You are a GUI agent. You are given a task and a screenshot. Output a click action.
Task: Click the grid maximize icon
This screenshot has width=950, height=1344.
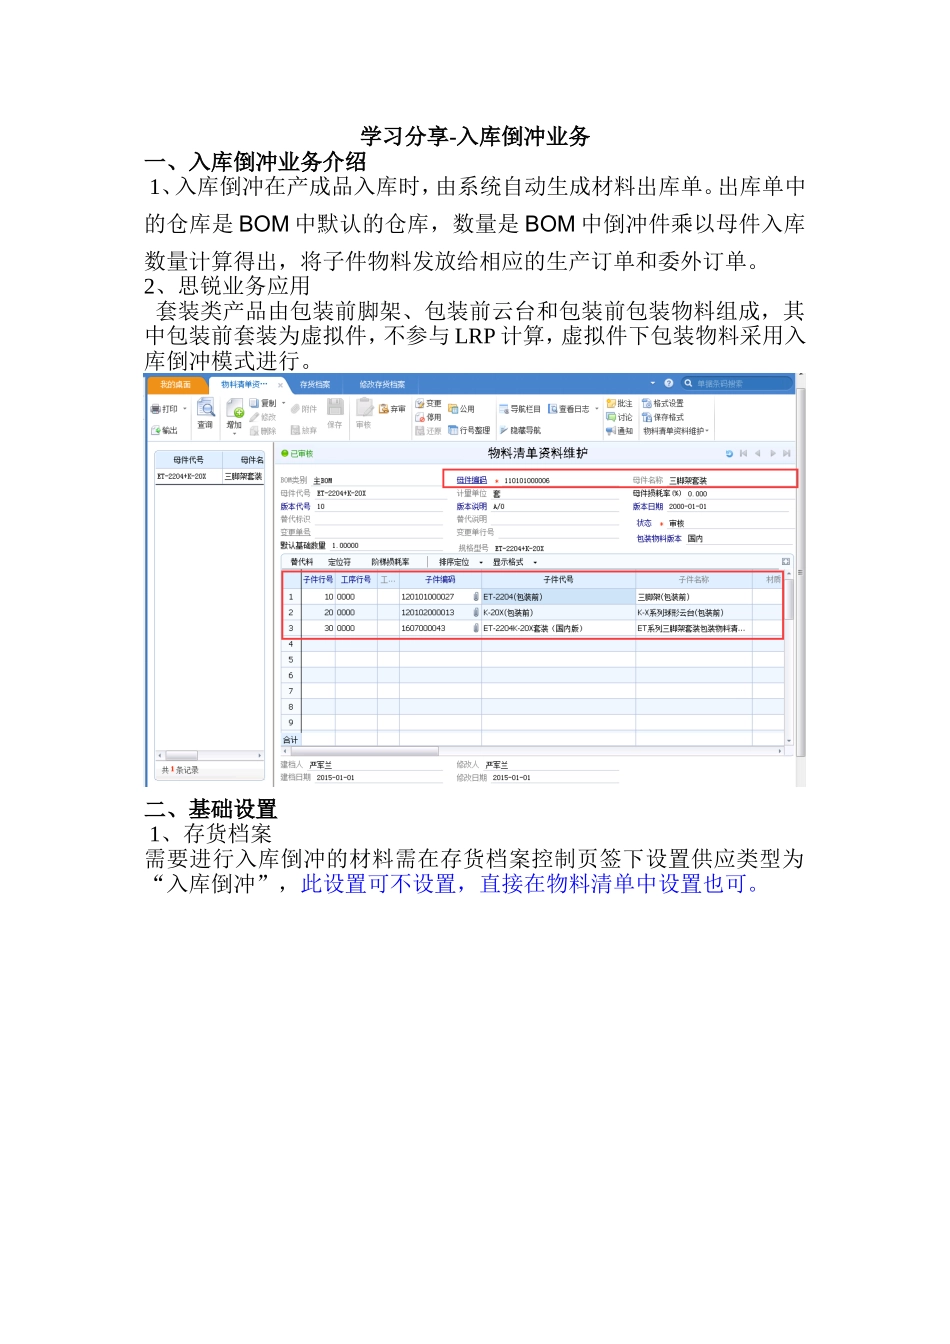point(786,562)
